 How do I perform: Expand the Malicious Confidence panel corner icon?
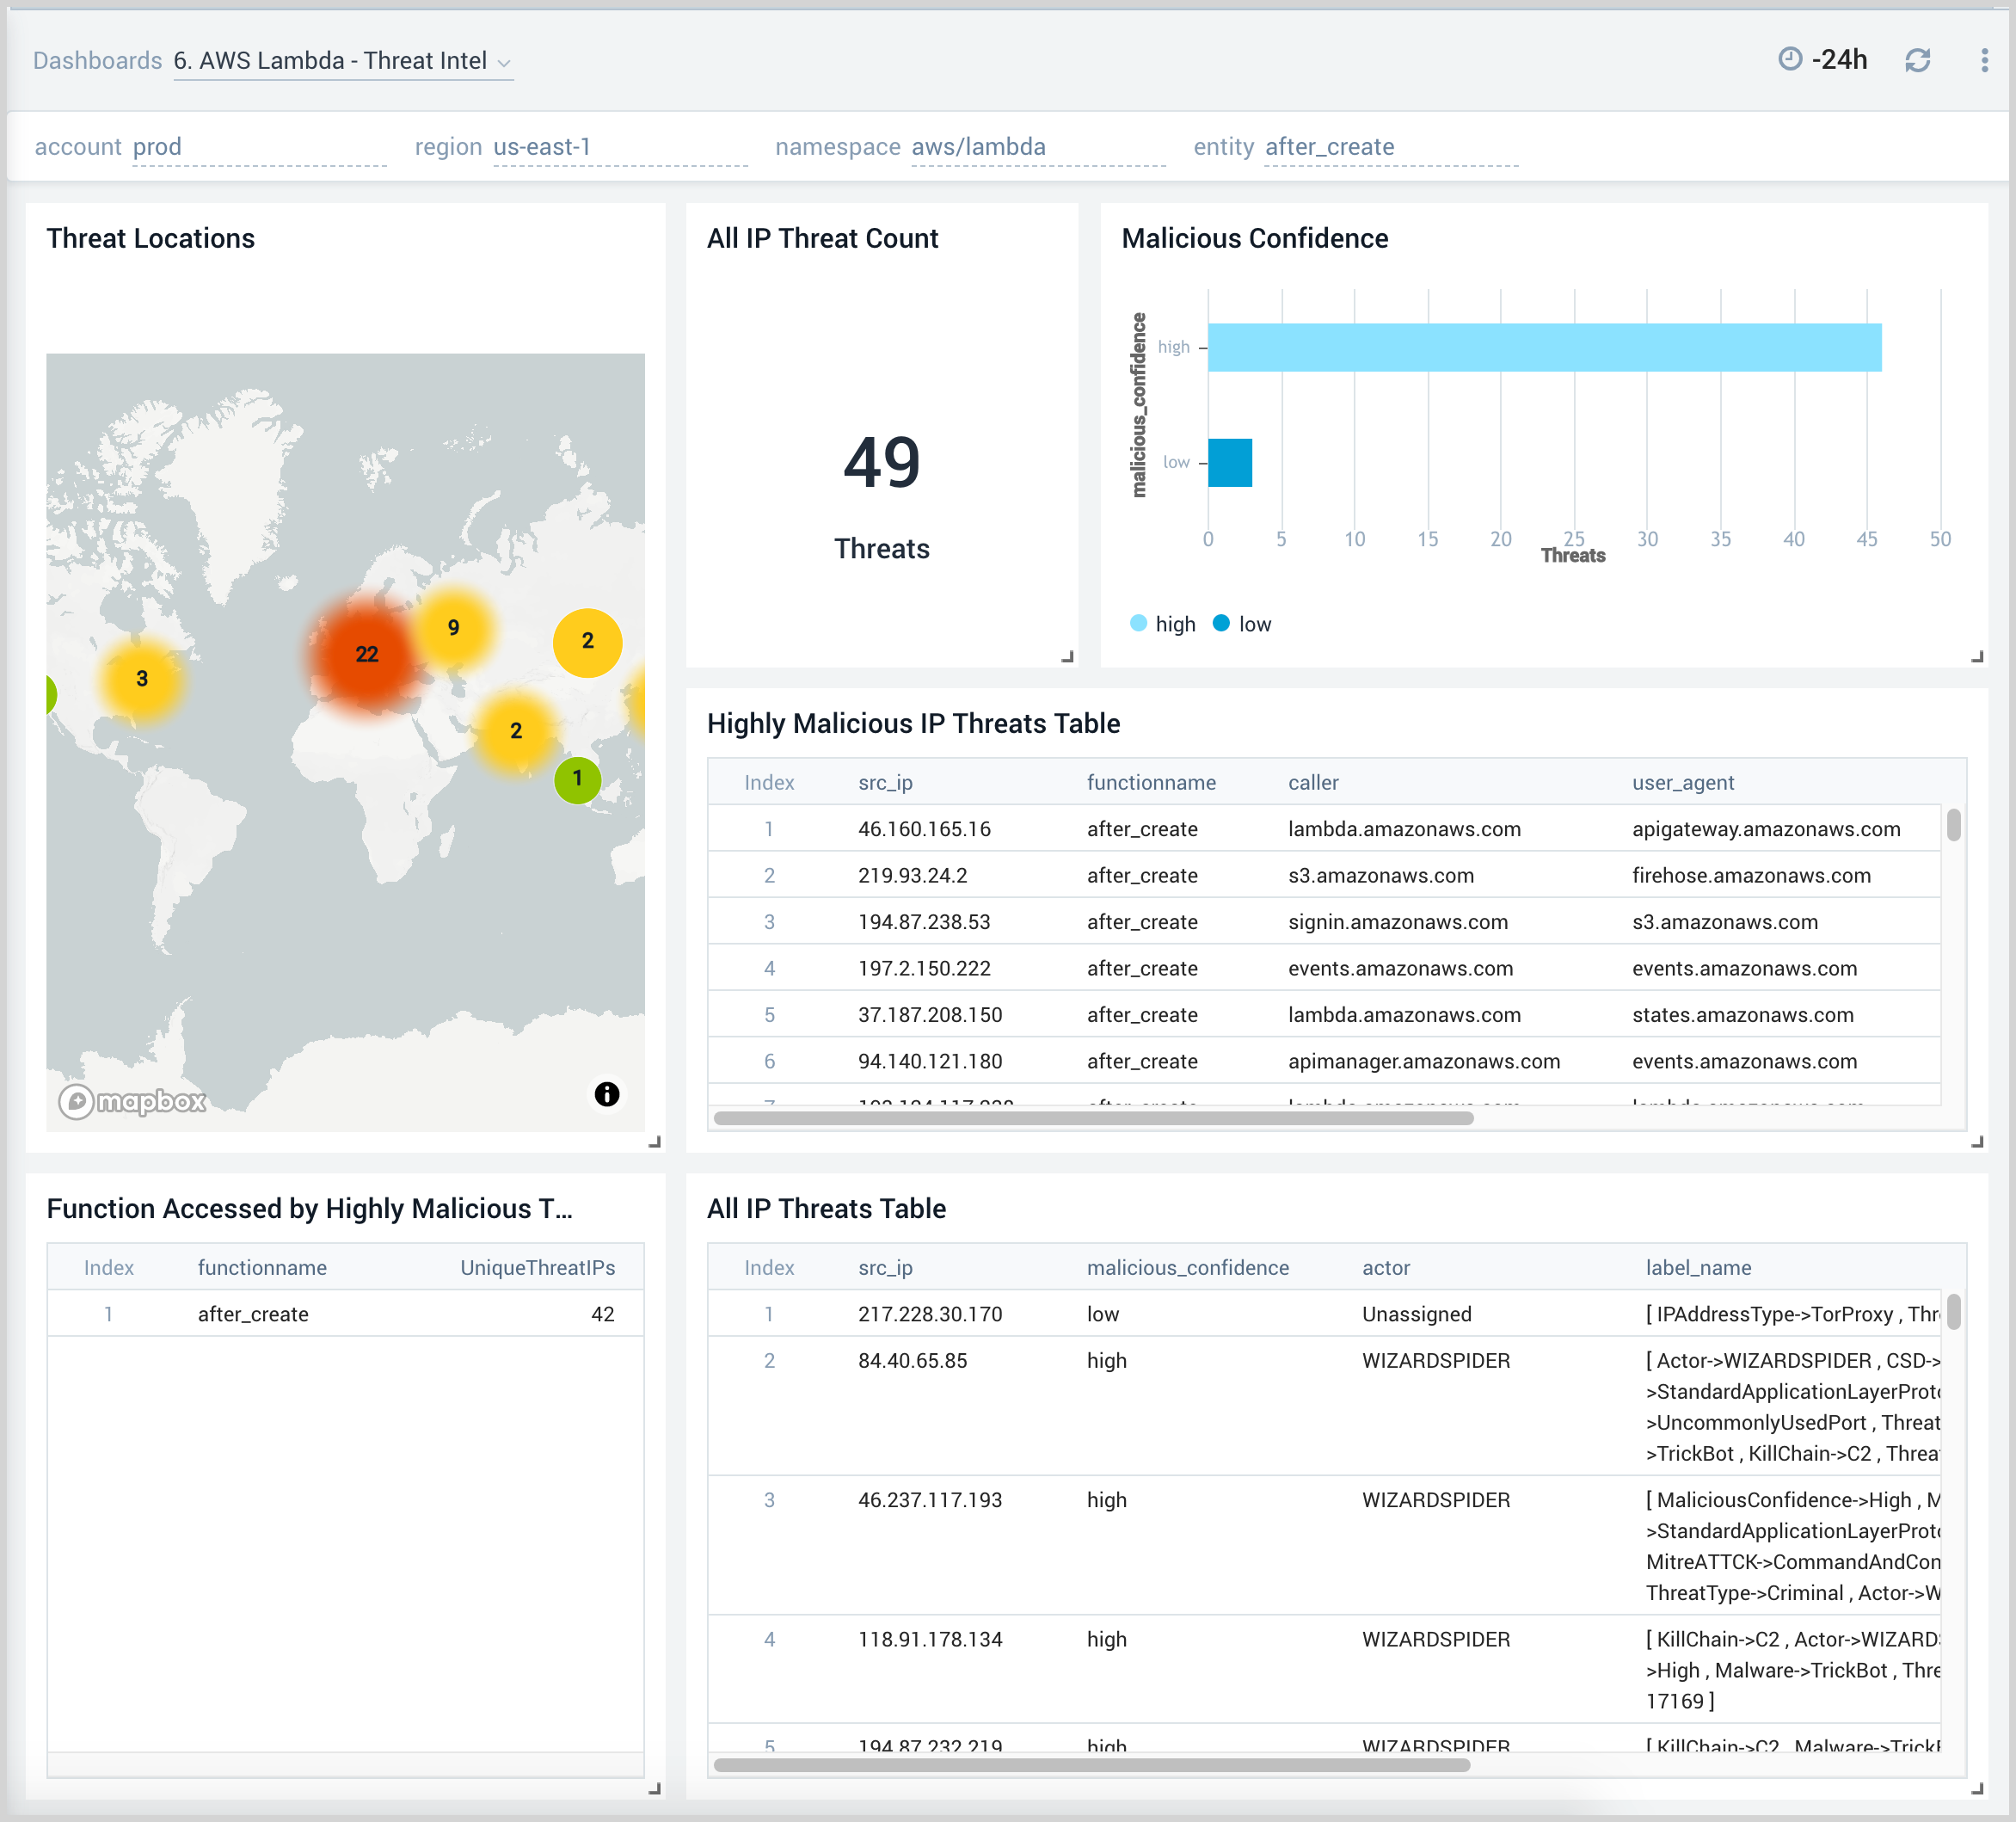tap(1978, 657)
